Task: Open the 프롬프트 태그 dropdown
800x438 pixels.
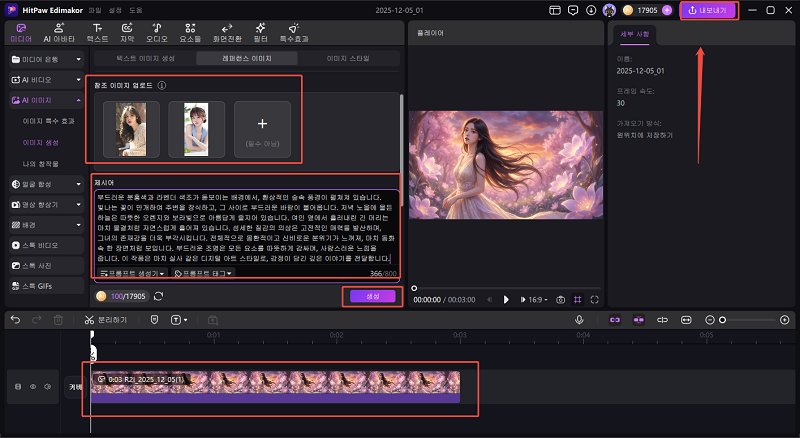Action: pyautogui.click(x=203, y=274)
